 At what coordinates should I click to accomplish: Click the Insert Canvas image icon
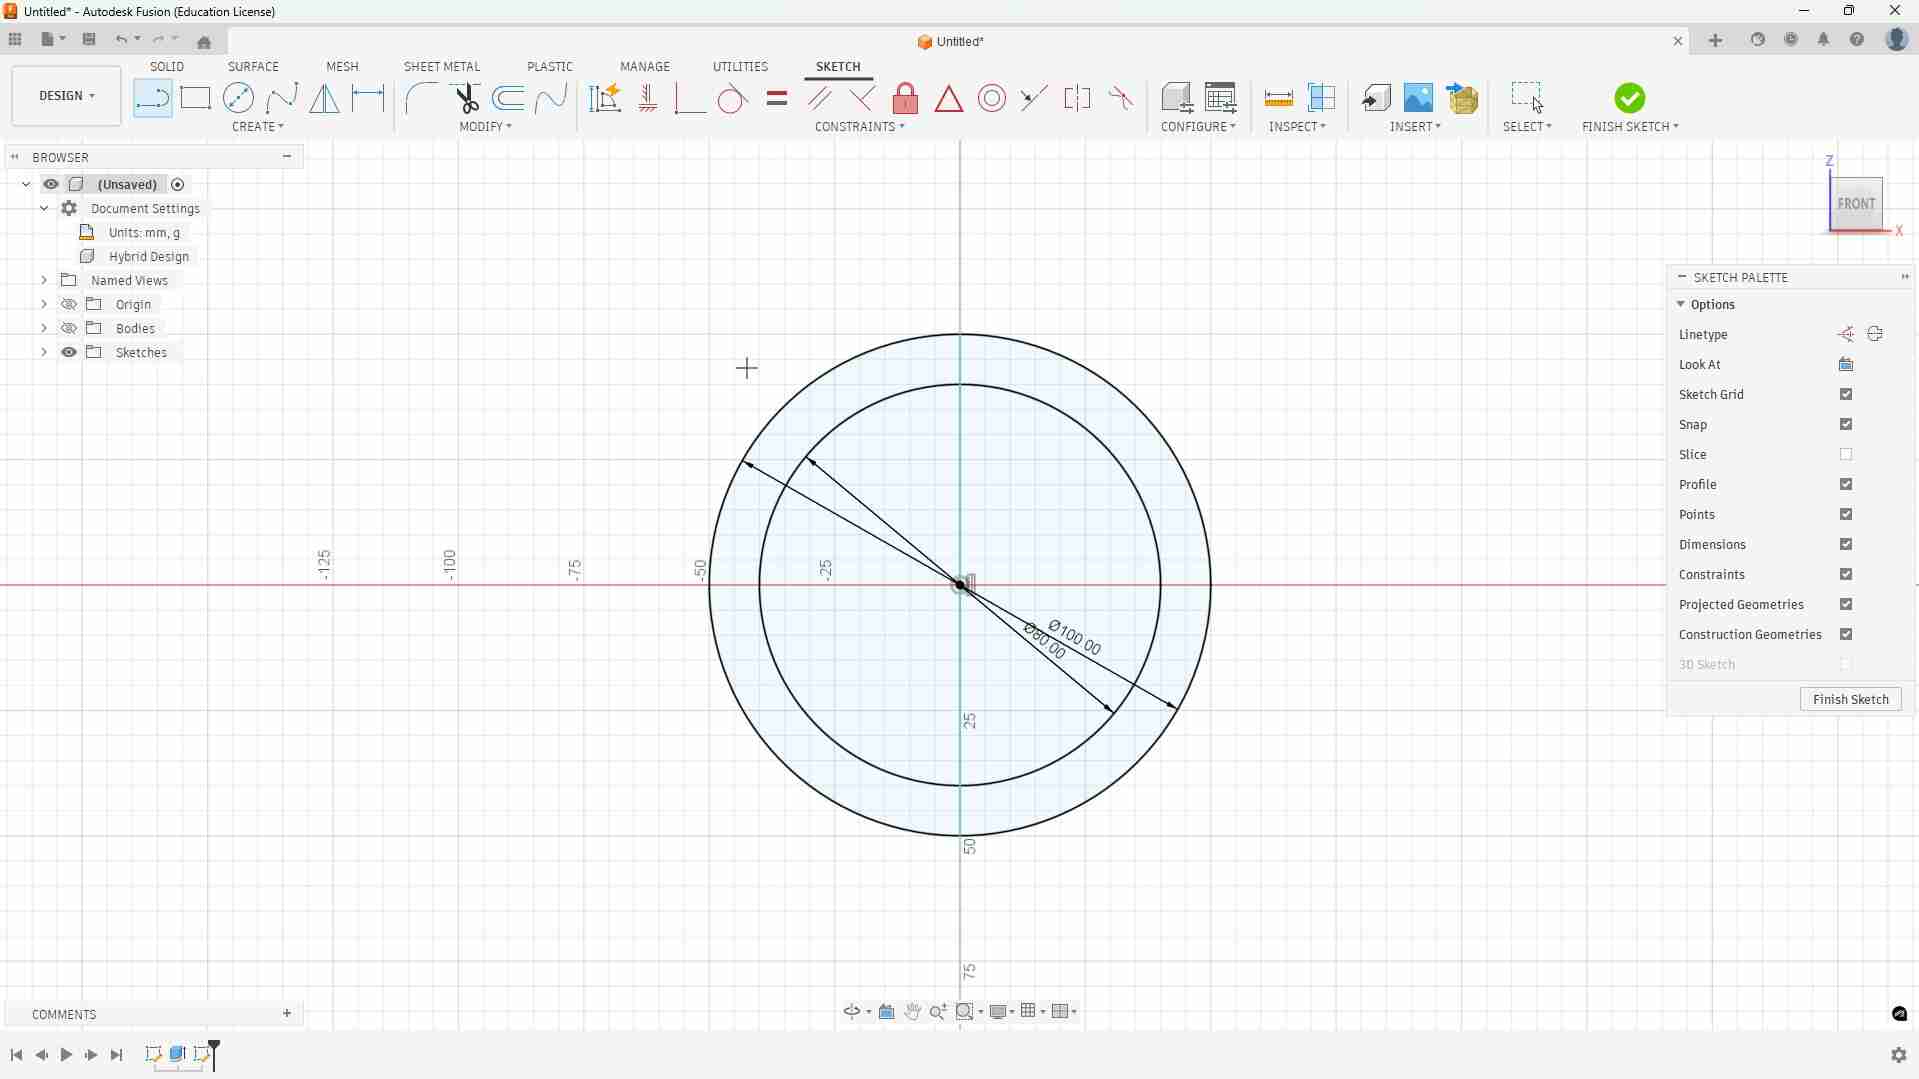[x=1419, y=98]
